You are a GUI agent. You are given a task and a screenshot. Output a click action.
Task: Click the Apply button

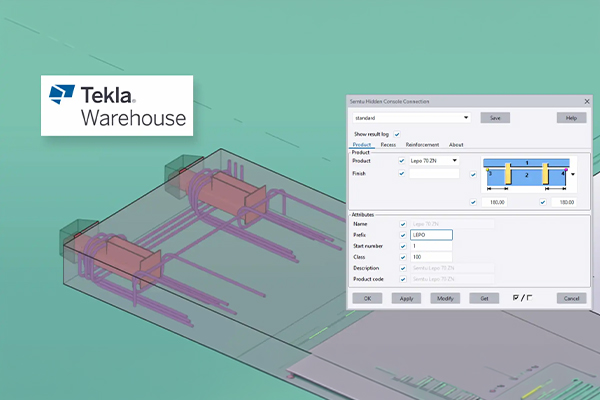click(x=405, y=298)
